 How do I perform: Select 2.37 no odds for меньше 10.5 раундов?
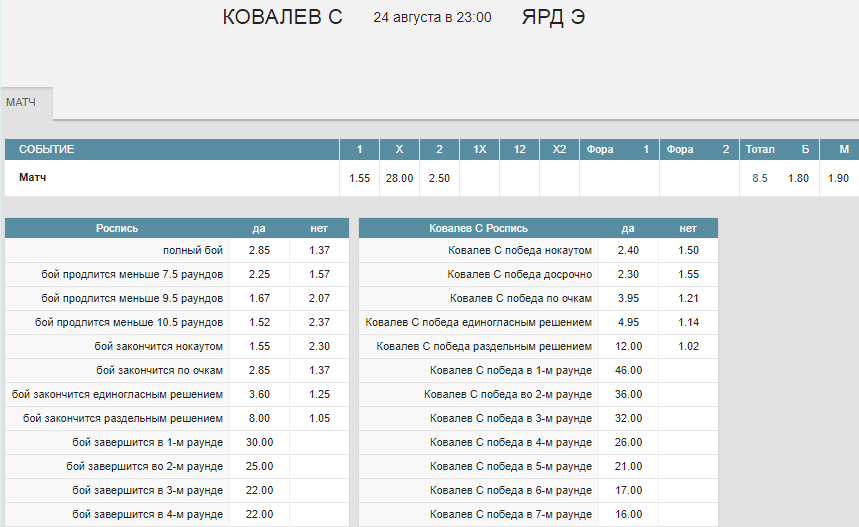pyautogui.click(x=319, y=323)
